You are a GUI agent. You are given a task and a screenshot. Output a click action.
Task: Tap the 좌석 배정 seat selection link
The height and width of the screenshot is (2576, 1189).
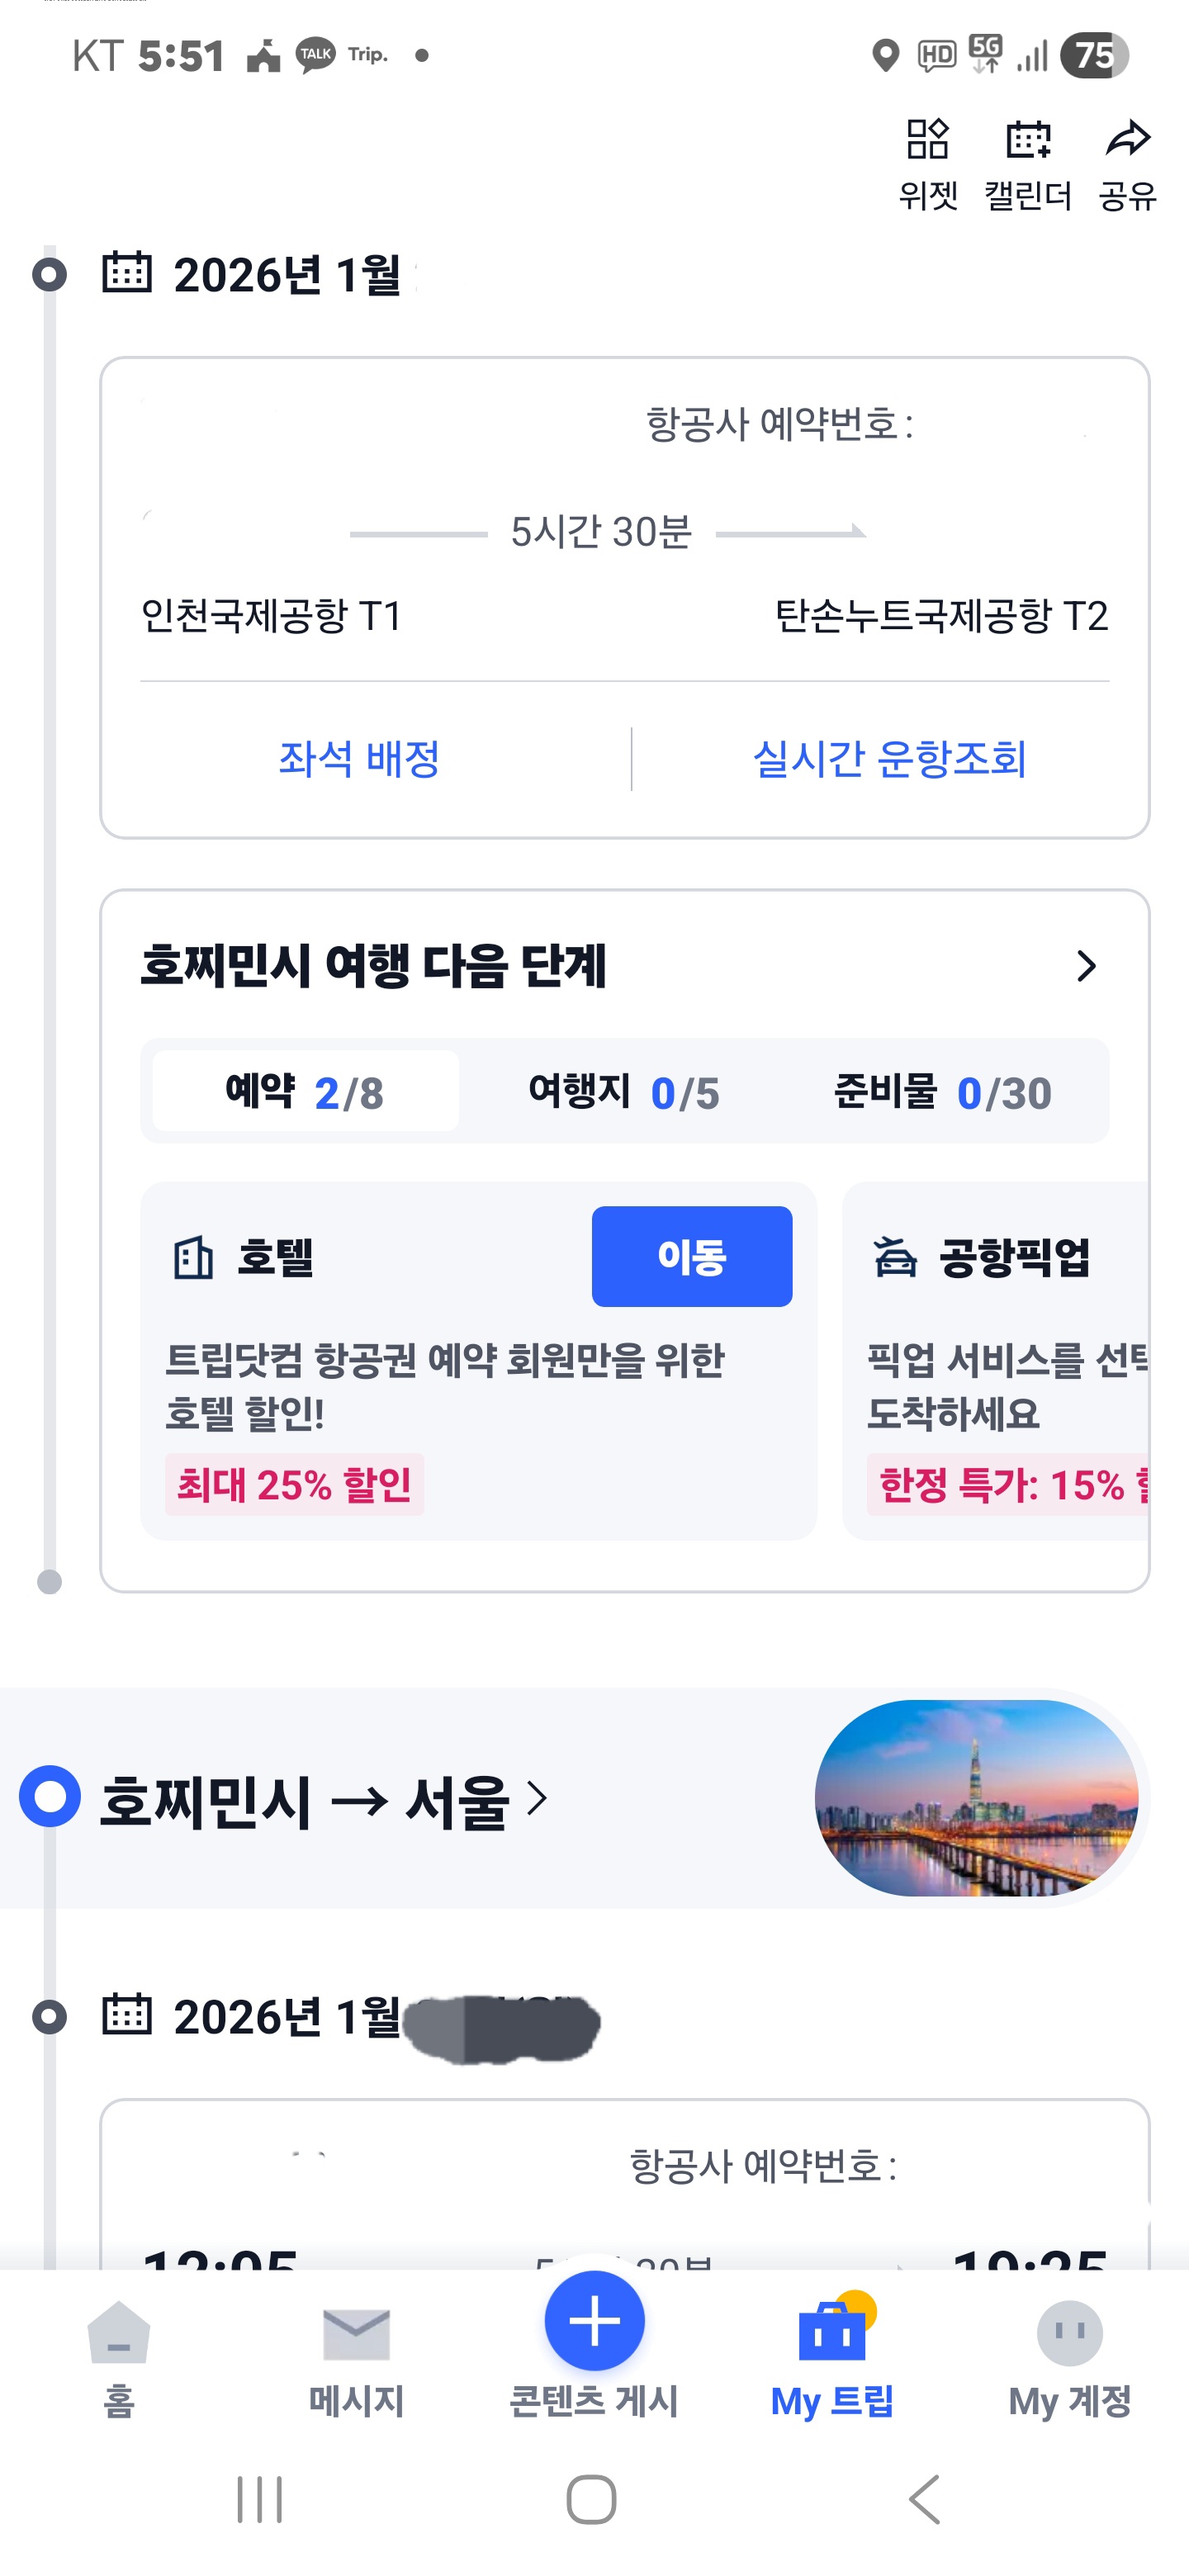coord(359,759)
